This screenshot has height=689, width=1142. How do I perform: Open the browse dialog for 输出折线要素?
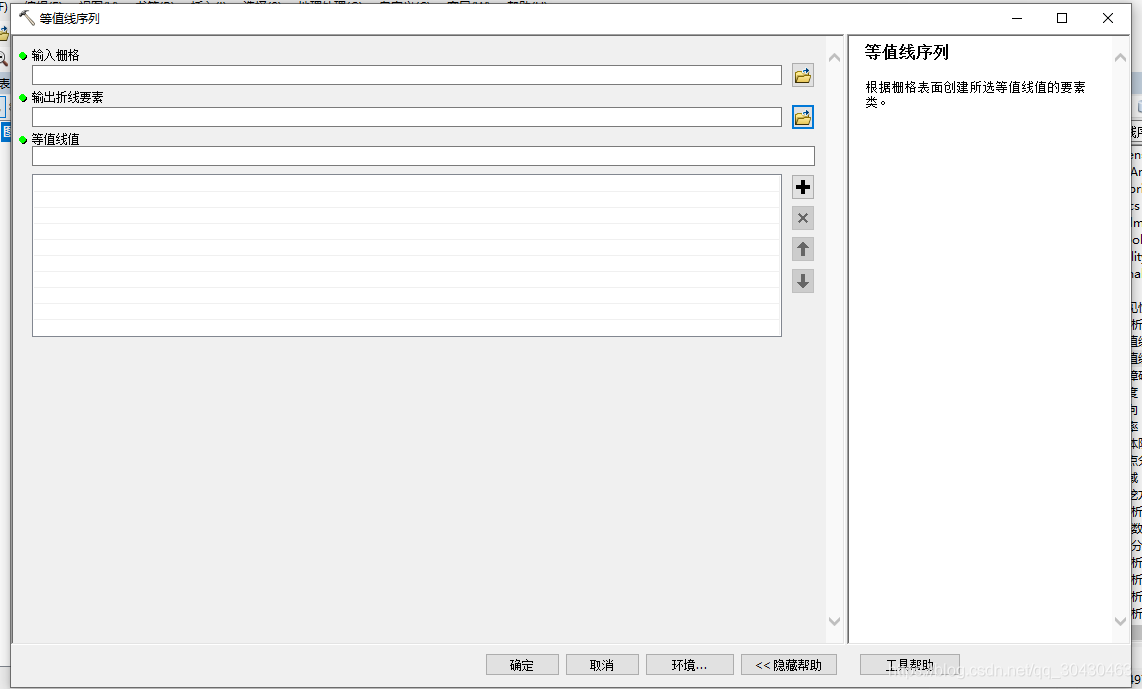(802, 117)
